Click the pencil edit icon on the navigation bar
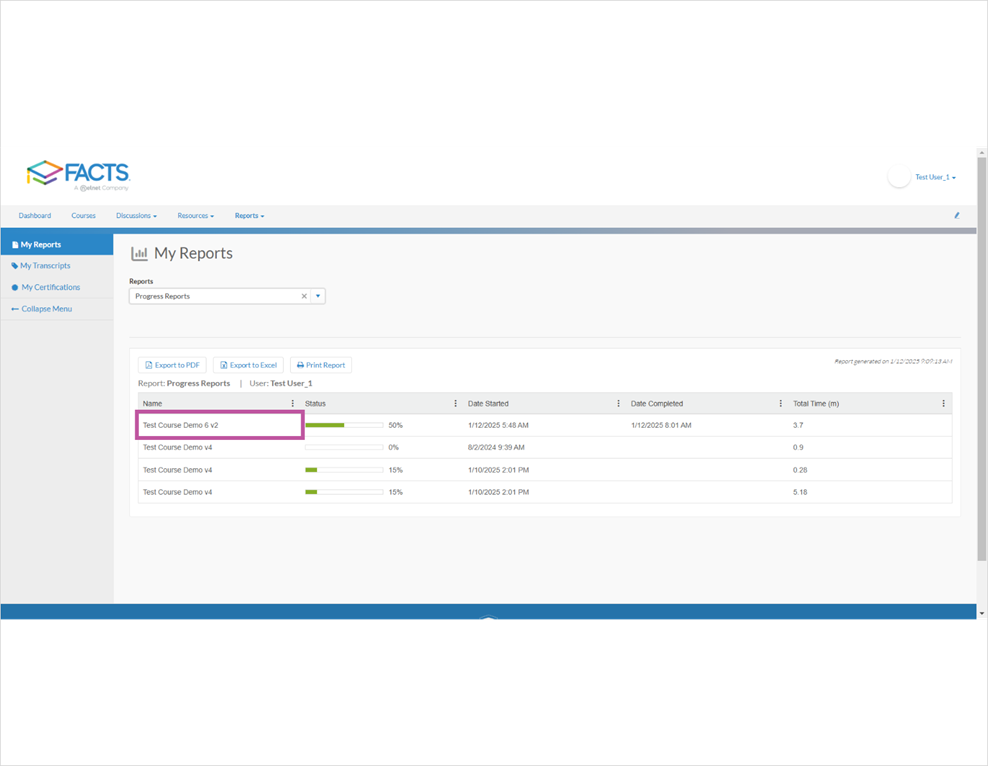This screenshot has width=988, height=766. coord(956,215)
